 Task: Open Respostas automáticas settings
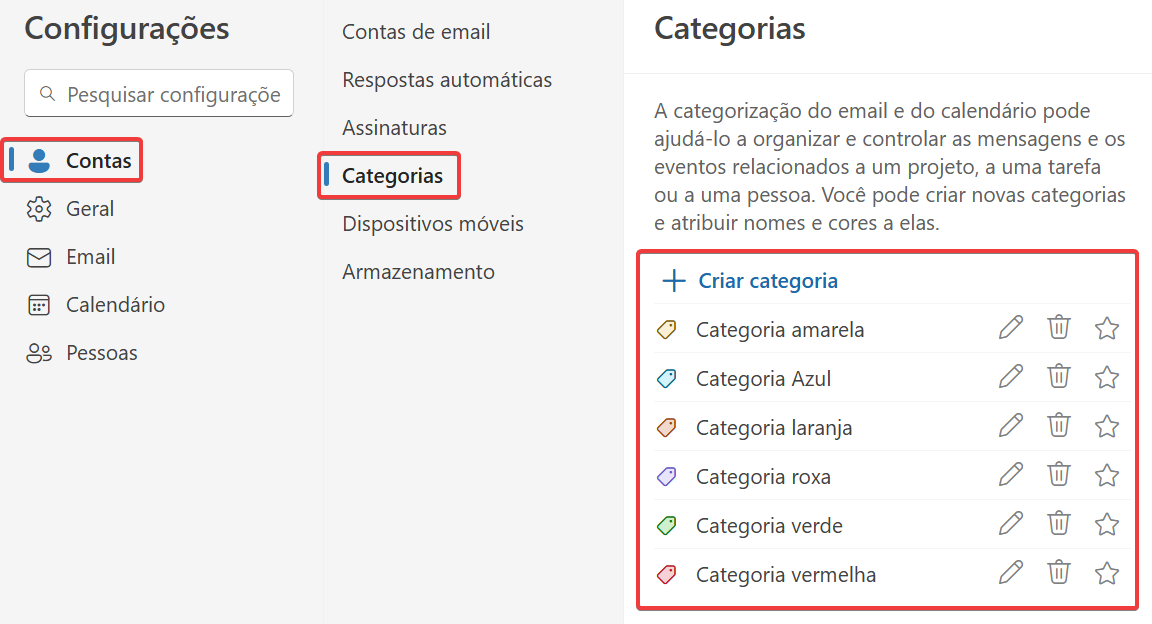[447, 79]
